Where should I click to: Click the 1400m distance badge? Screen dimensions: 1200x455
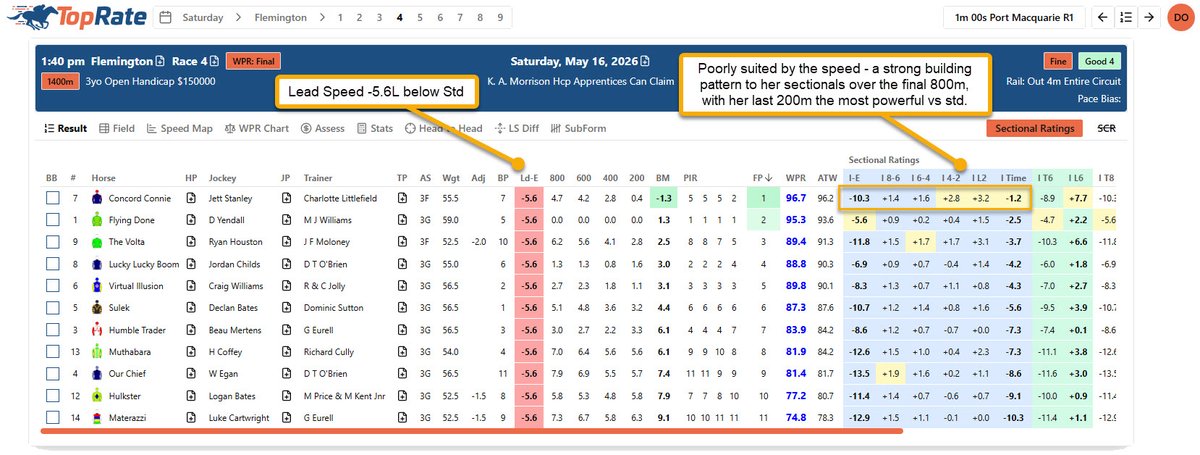[59, 82]
